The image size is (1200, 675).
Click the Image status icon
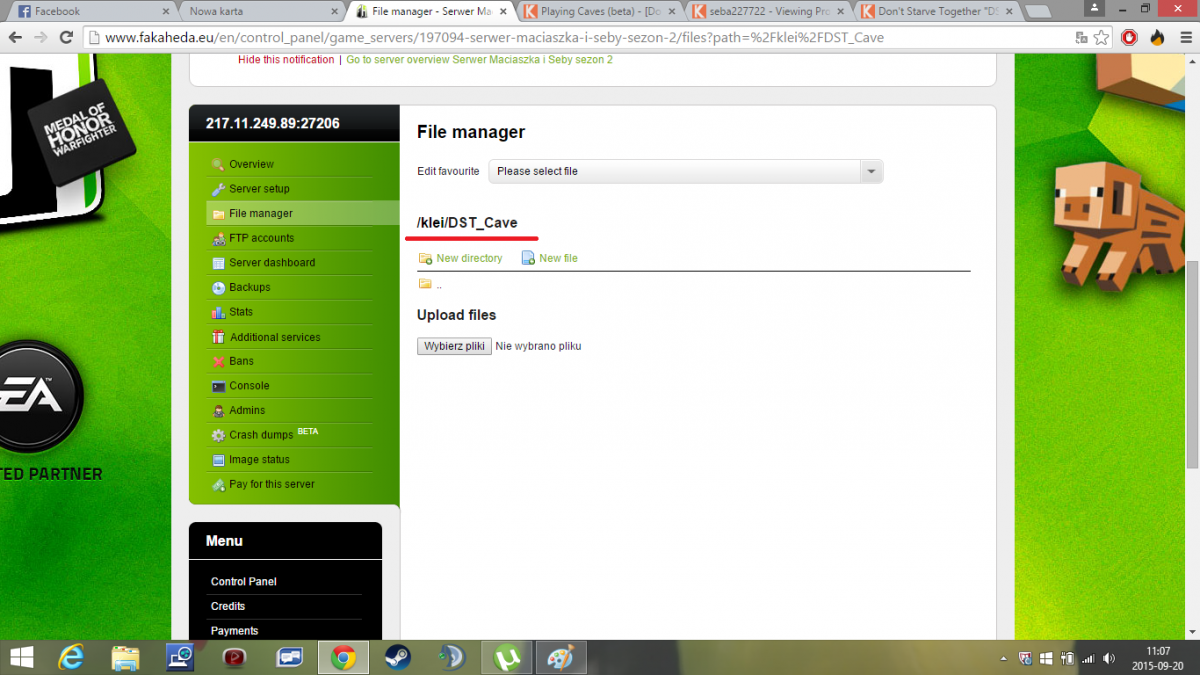218,460
